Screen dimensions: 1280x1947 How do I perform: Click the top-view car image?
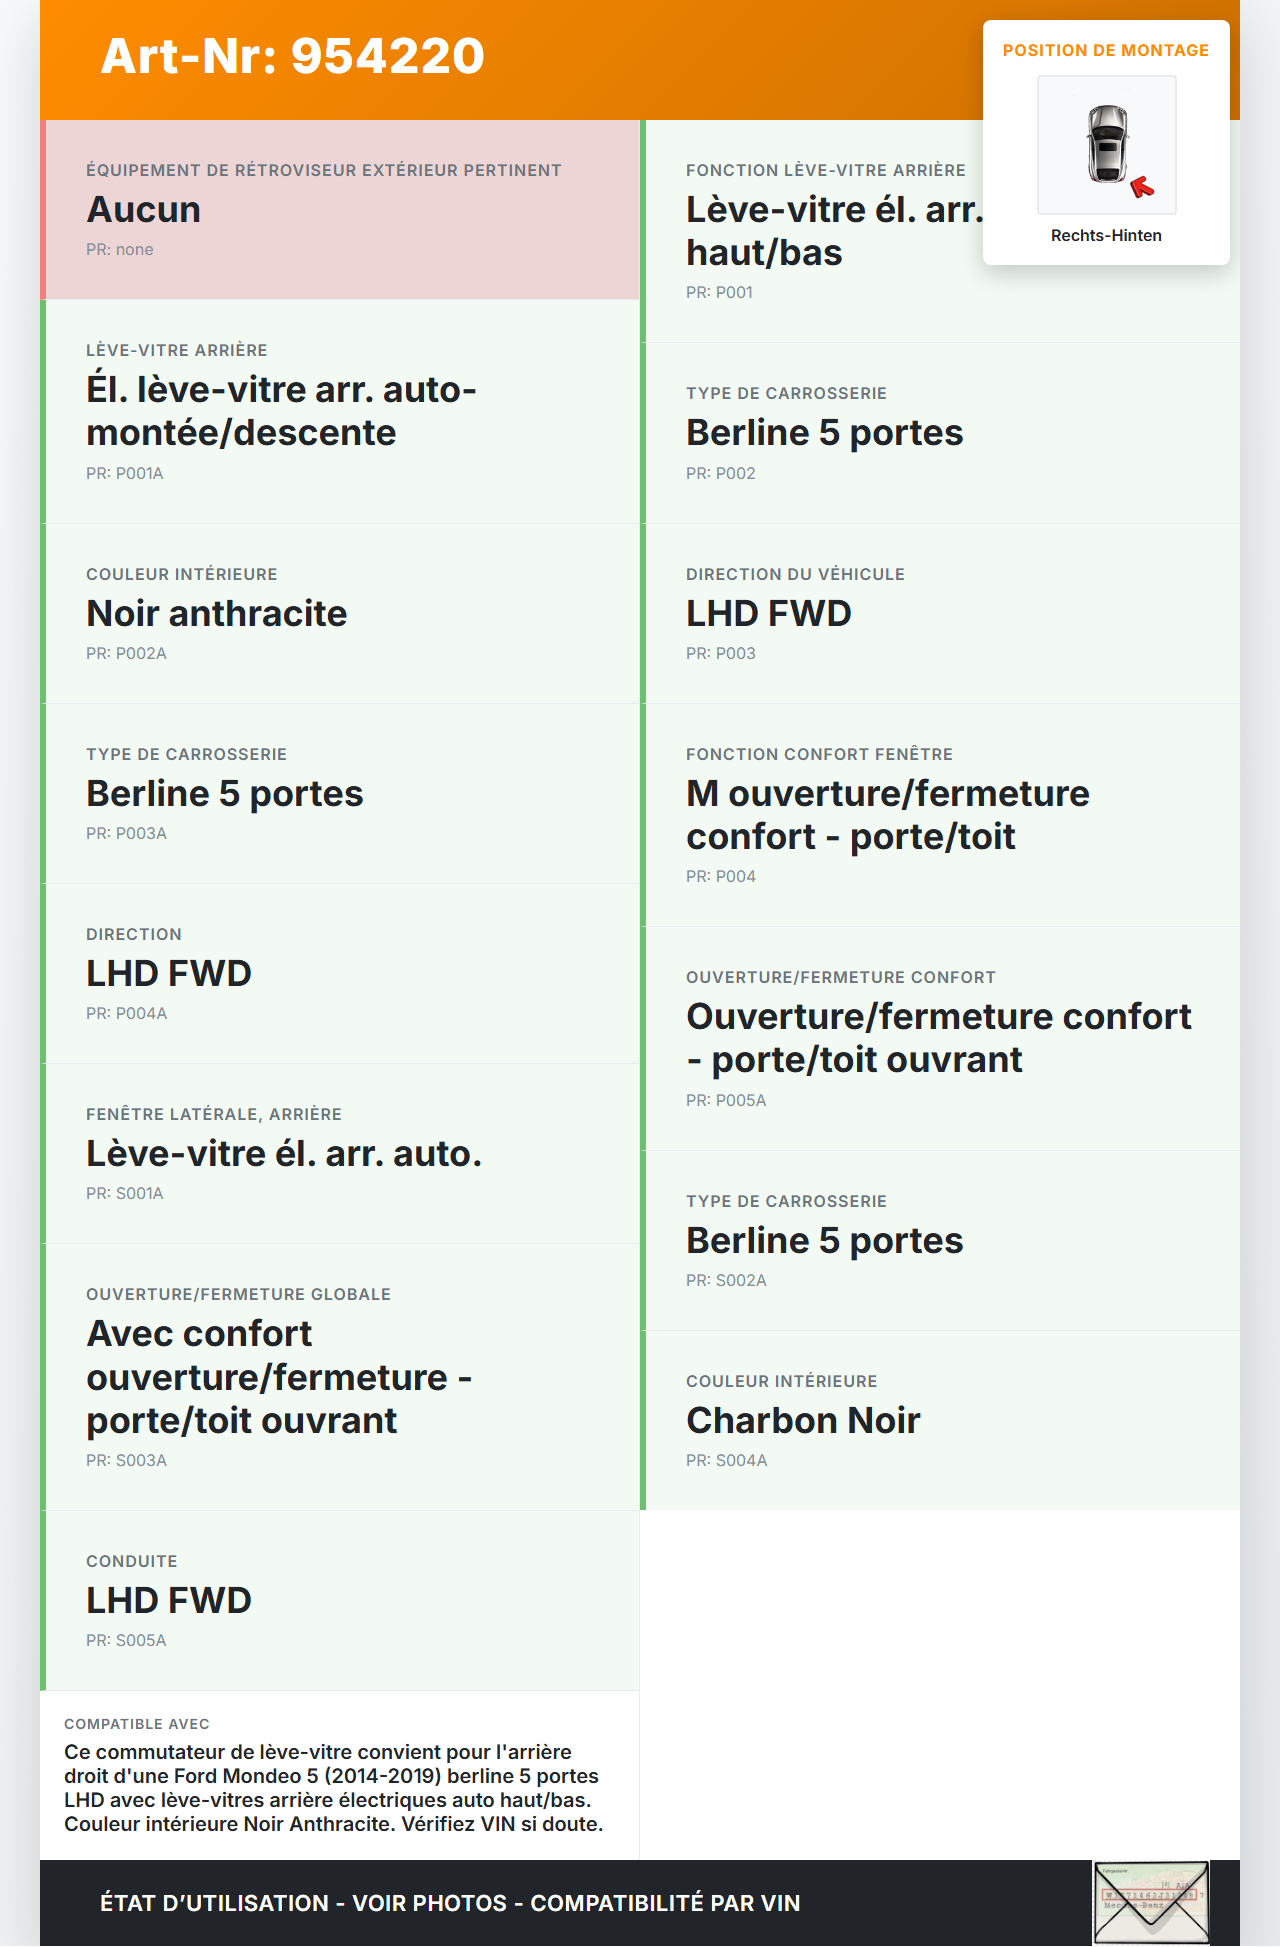(1107, 144)
